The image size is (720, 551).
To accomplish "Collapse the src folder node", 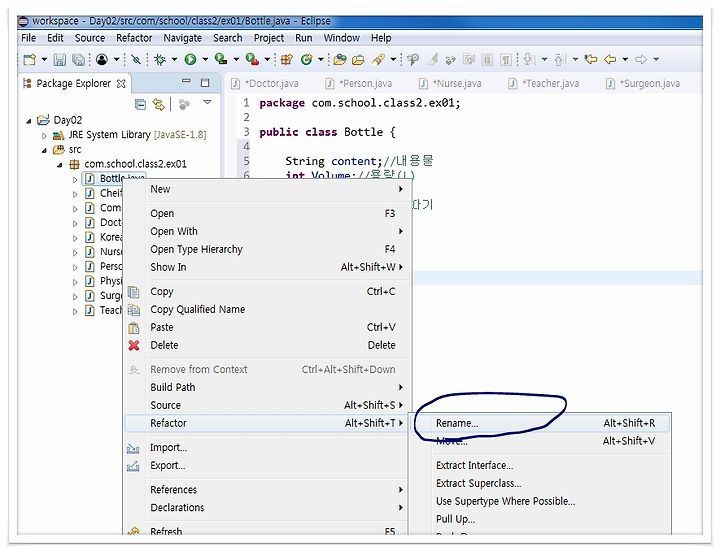I will (44, 150).
